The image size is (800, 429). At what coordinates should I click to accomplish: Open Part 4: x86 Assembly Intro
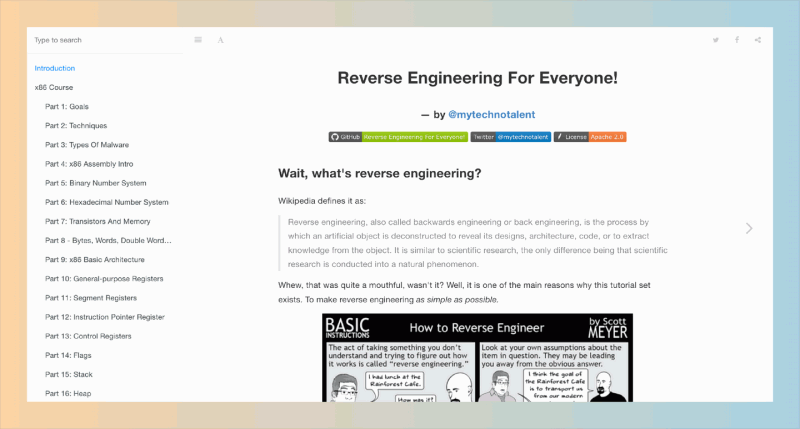tap(89, 164)
